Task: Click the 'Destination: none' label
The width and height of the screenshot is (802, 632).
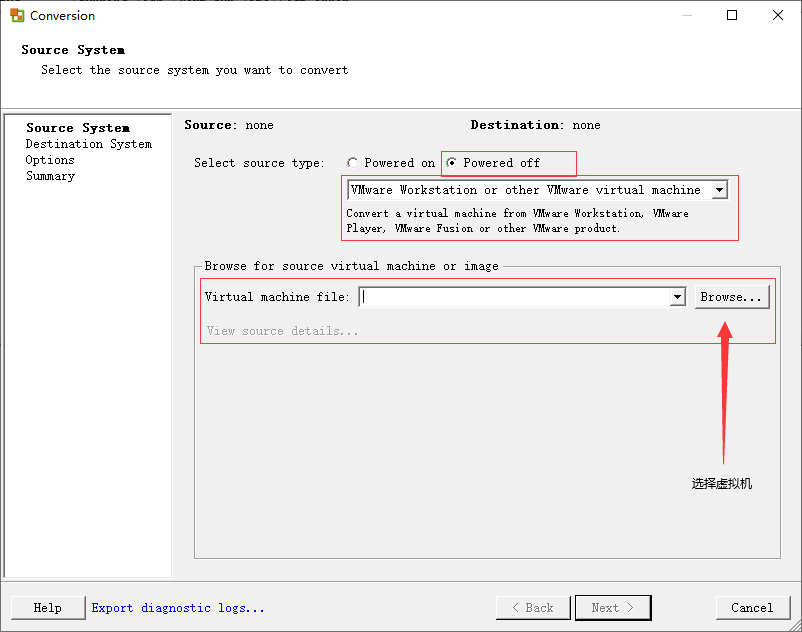Action: (x=536, y=125)
